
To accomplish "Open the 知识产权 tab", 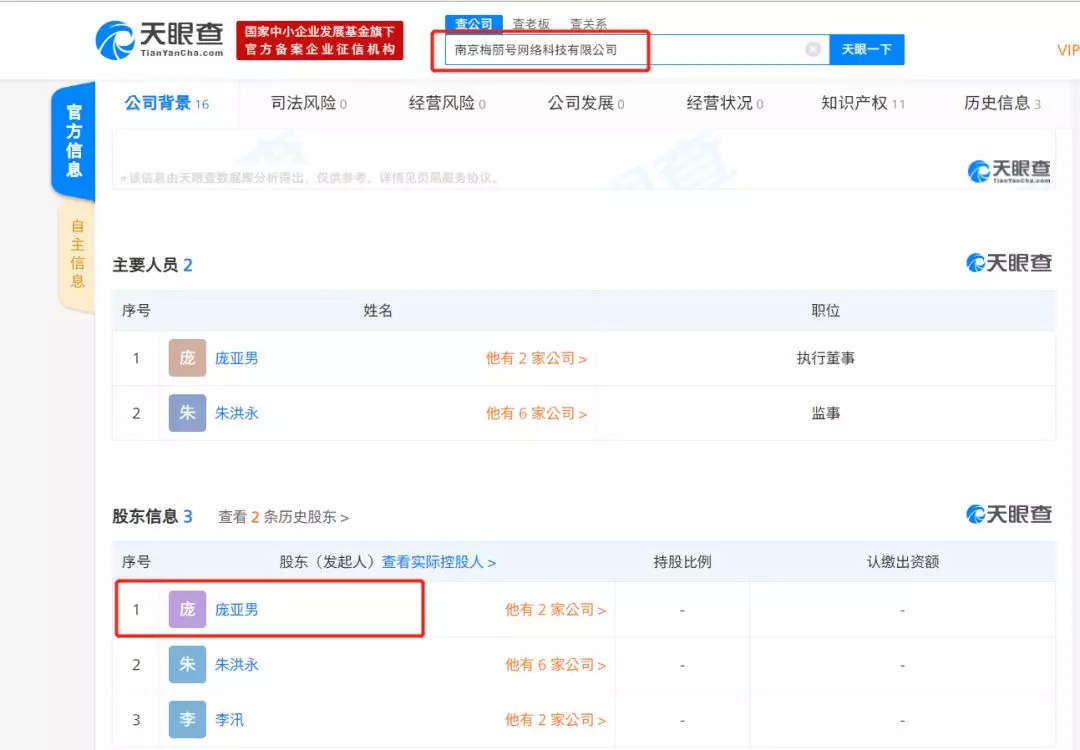I will pos(863,103).
